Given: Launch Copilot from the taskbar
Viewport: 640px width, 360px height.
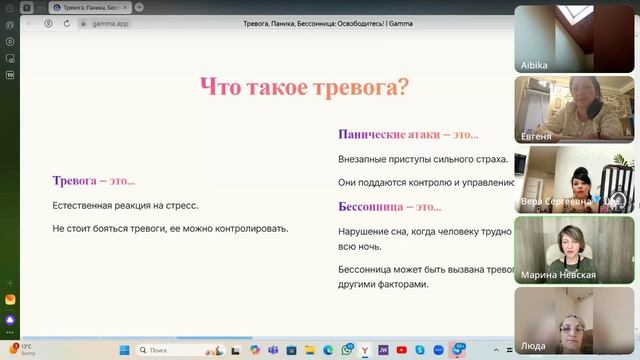Looking at the screenshot, I should tap(255, 350).
